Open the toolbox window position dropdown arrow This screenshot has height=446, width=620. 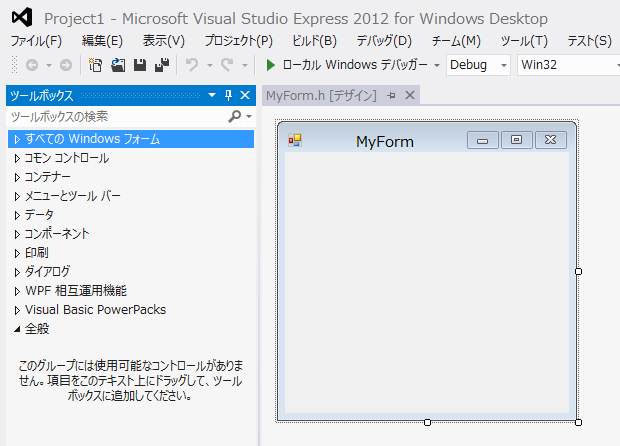click(x=212, y=95)
